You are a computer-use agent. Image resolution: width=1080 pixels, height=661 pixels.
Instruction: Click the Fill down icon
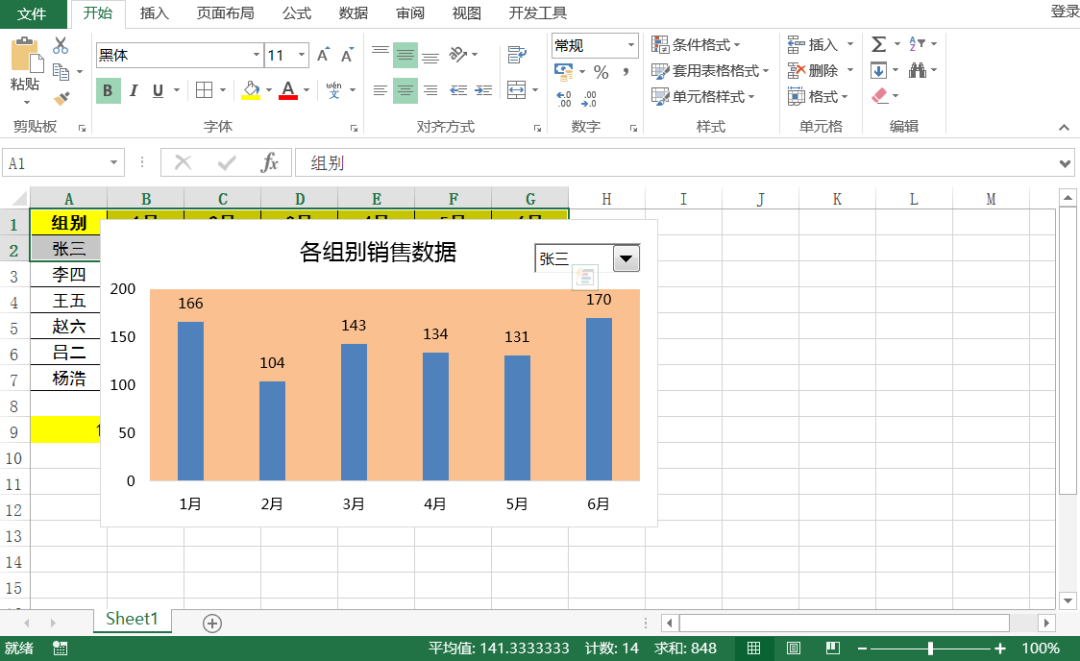pyautogui.click(x=879, y=70)
